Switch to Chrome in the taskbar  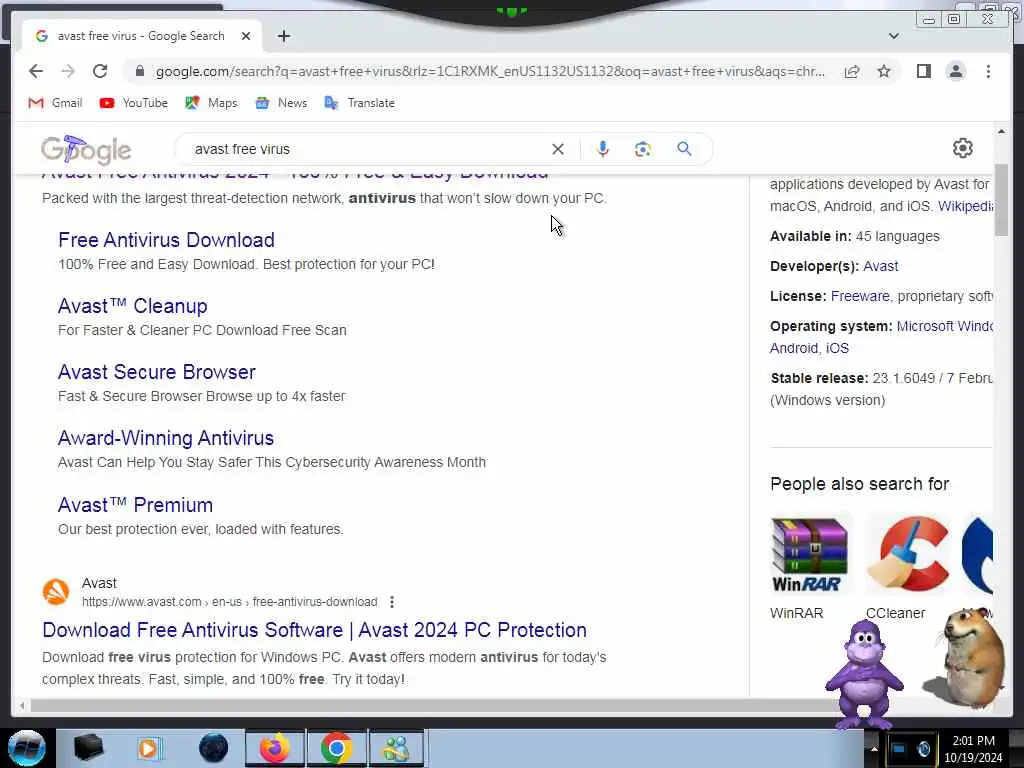click(x=336, y=748)
